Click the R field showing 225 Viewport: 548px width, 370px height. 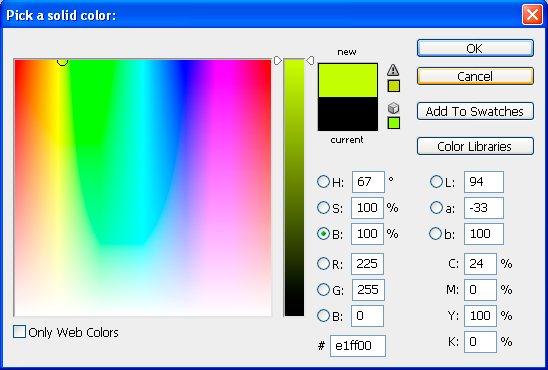tap(367, 264)
